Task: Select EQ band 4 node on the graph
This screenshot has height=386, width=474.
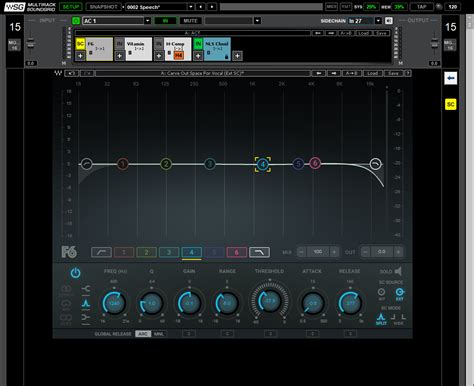Action: (x=263, y=164)
